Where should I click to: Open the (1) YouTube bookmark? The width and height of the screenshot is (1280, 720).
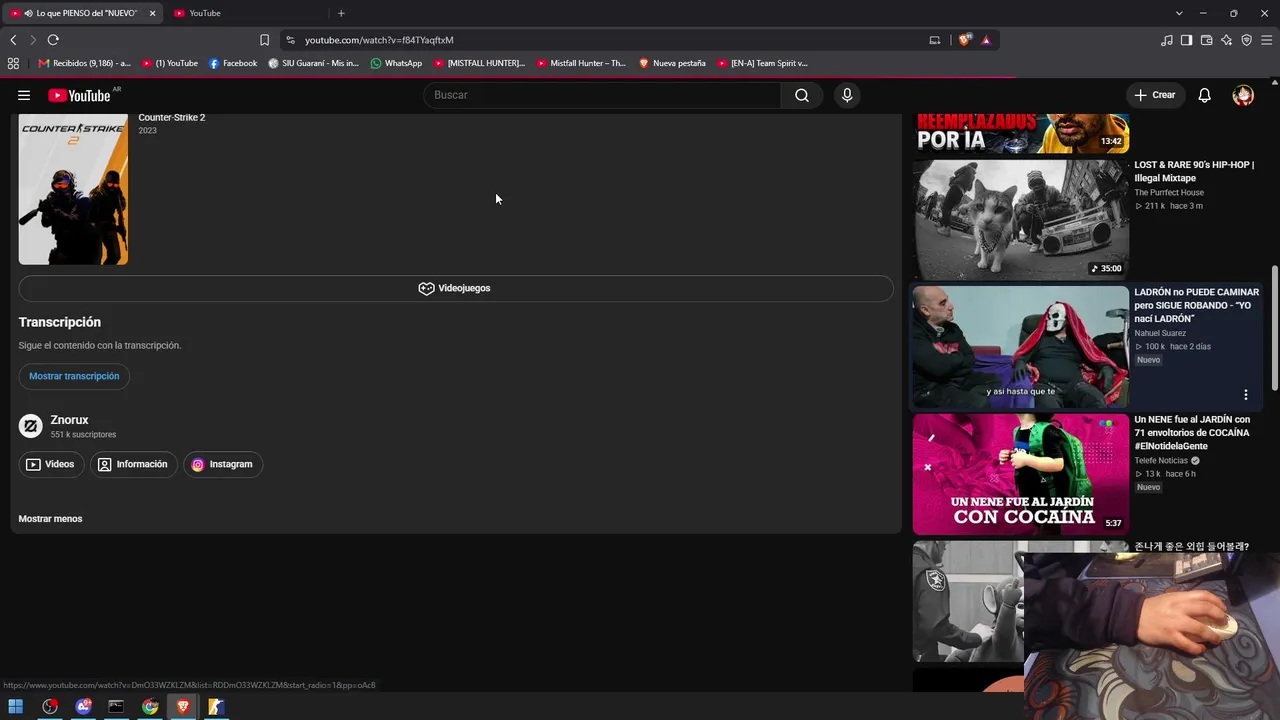point(170,63)
